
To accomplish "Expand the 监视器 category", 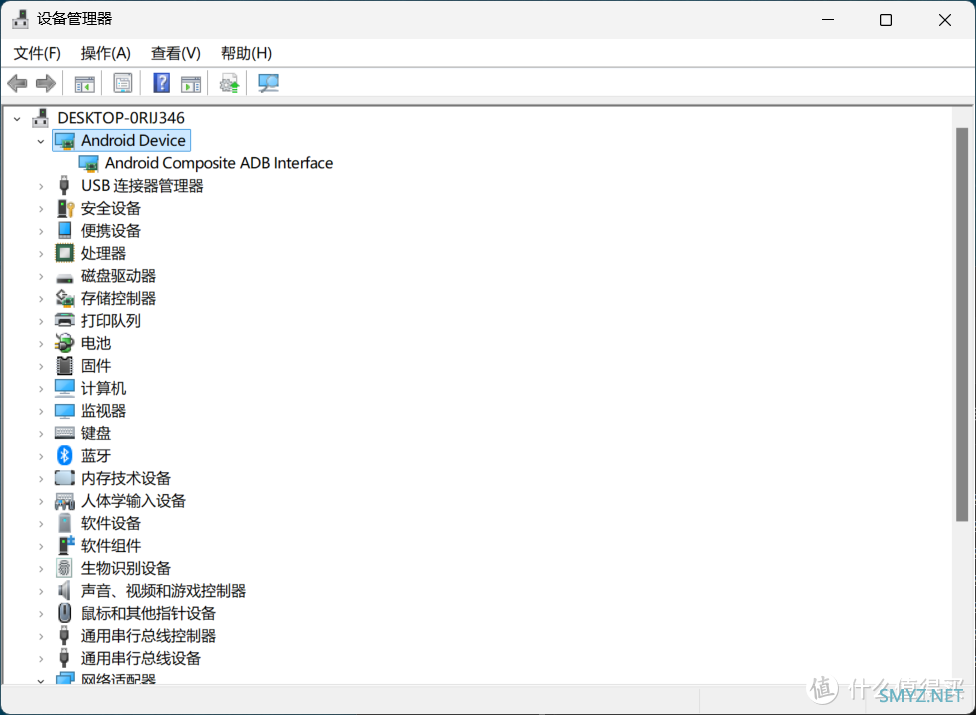I will pos(41,411).
